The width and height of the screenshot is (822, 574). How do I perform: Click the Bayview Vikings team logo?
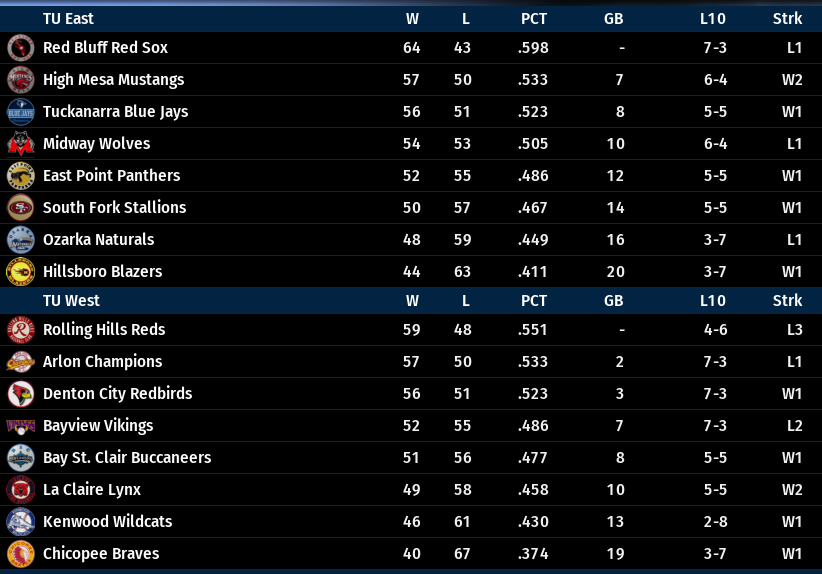coord(20,426)
